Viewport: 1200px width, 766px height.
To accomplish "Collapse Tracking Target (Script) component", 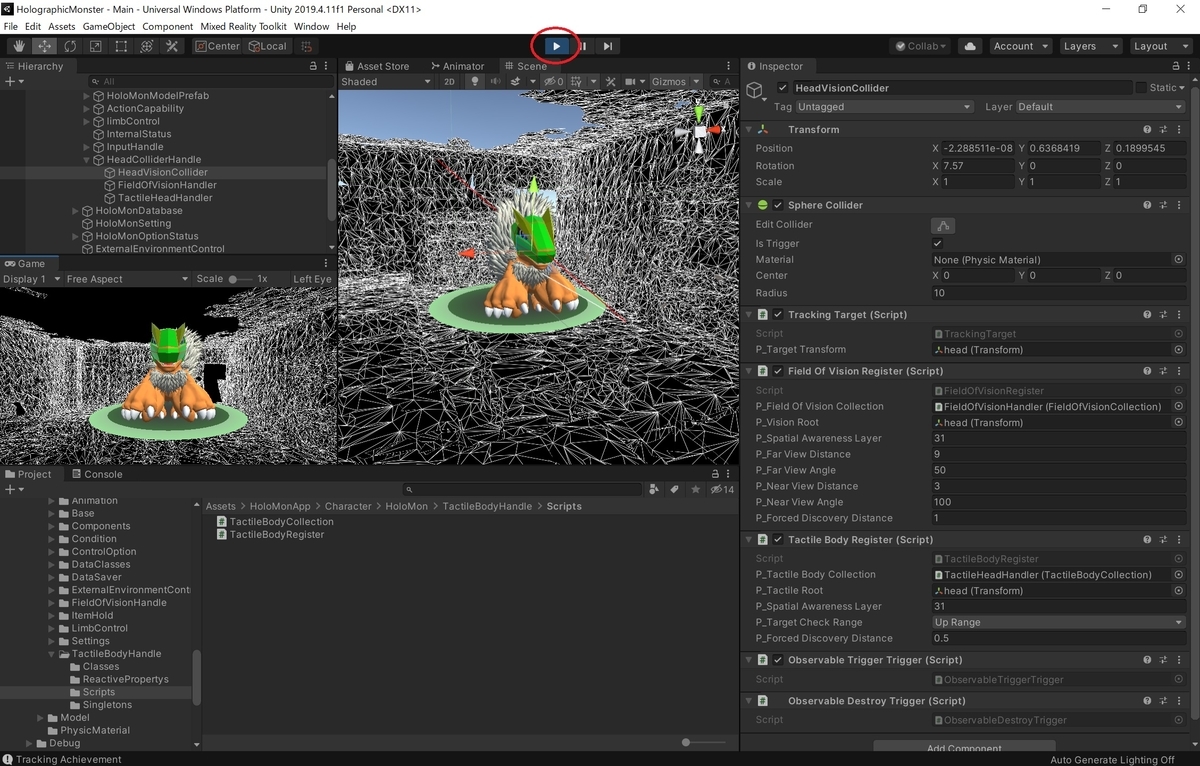I will 749,314.
